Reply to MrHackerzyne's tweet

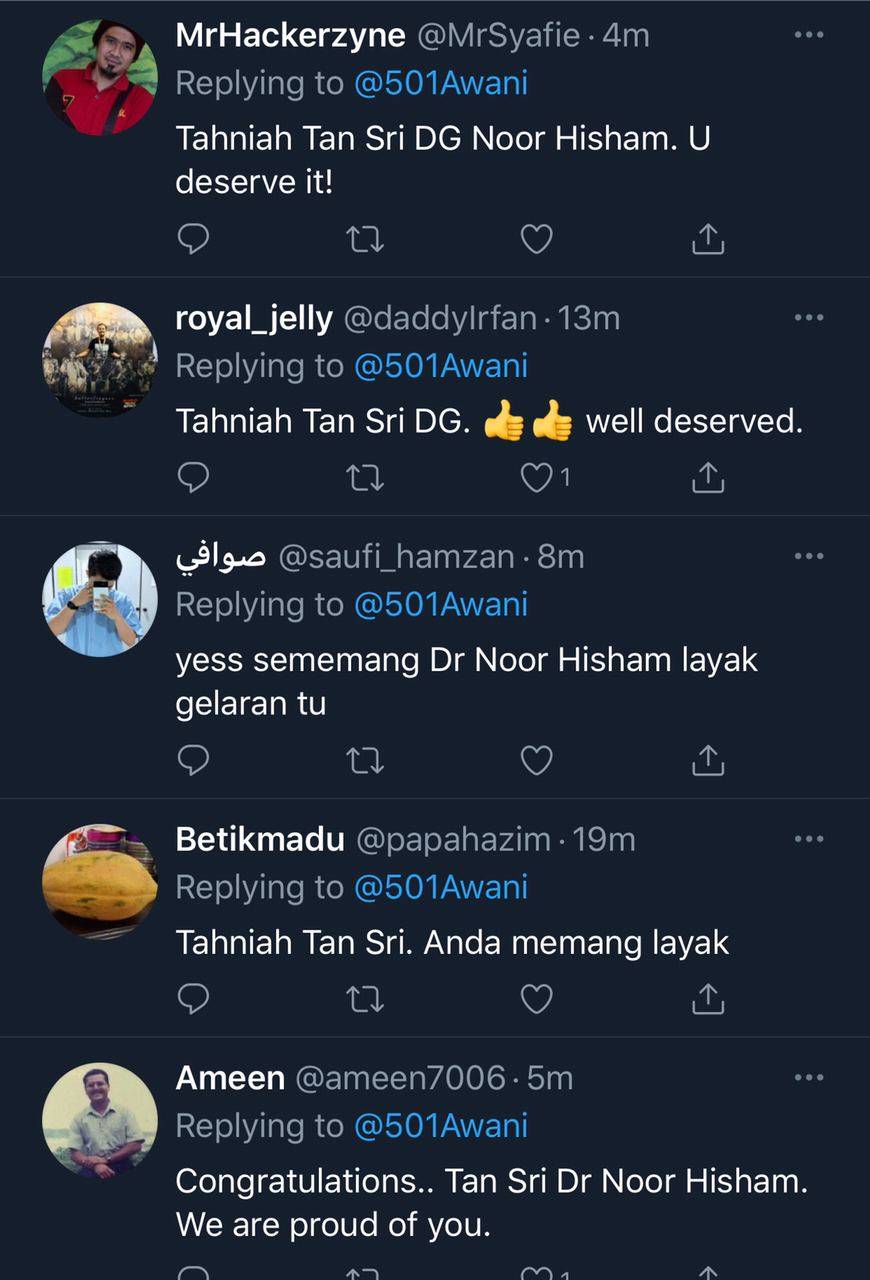click(x=193, y=239)
